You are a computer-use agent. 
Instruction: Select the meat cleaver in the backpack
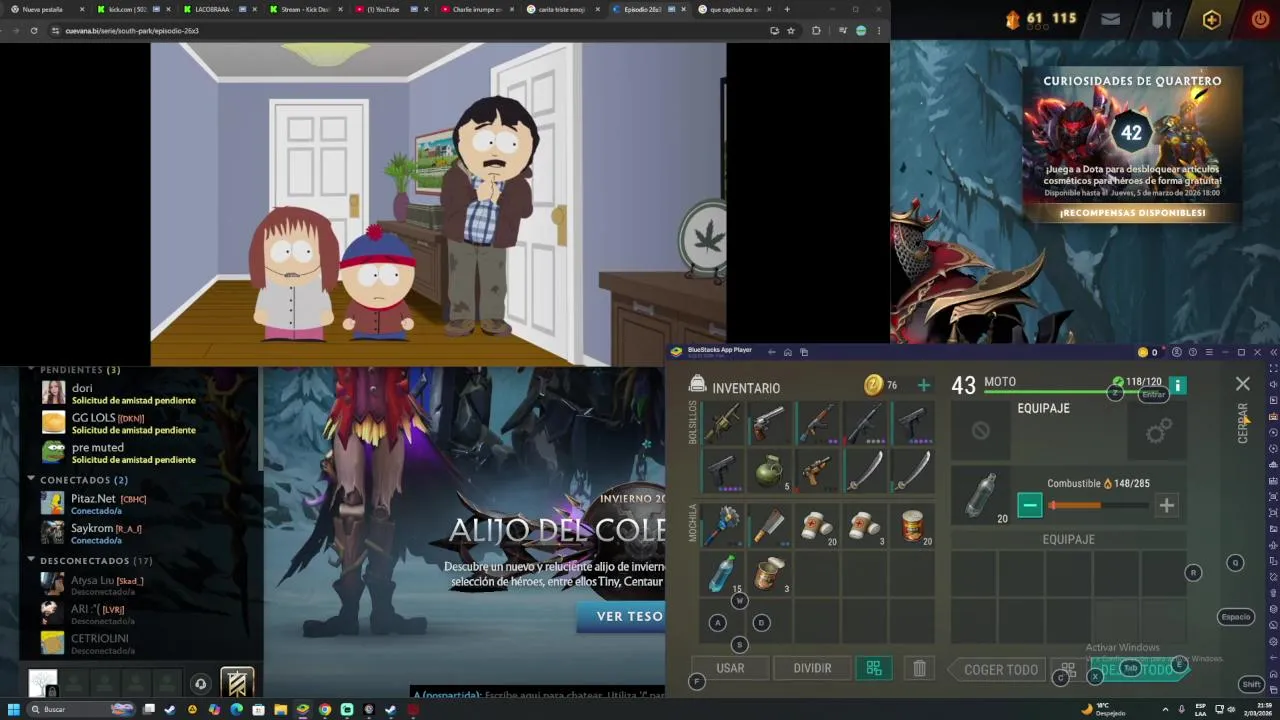[x=769, y=526]
